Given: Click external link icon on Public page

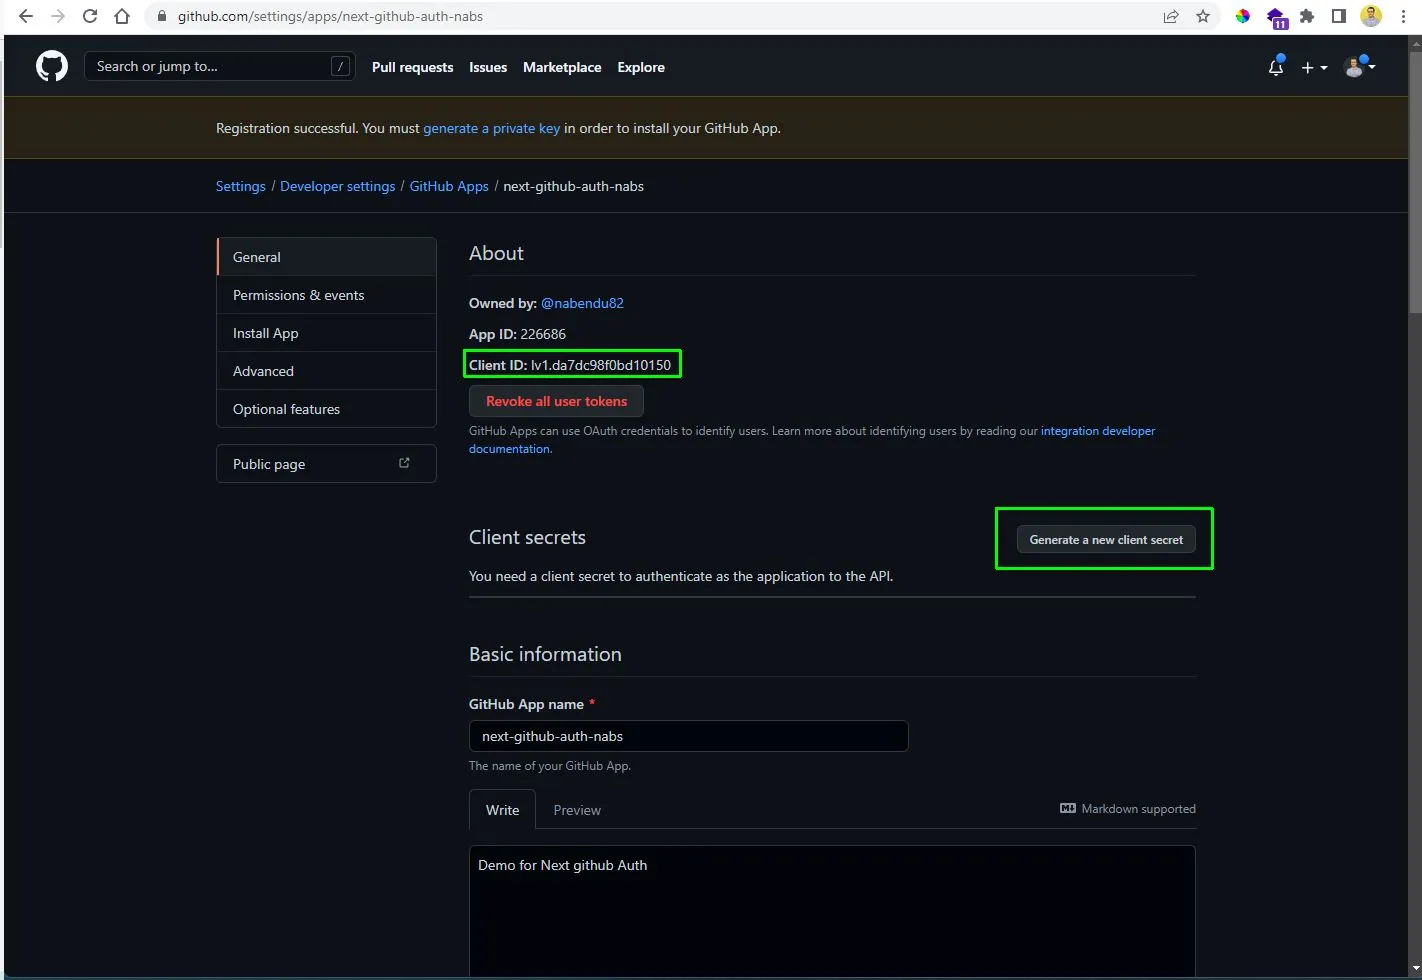Looking at the screenshot, I should click(x=404, y=463).
